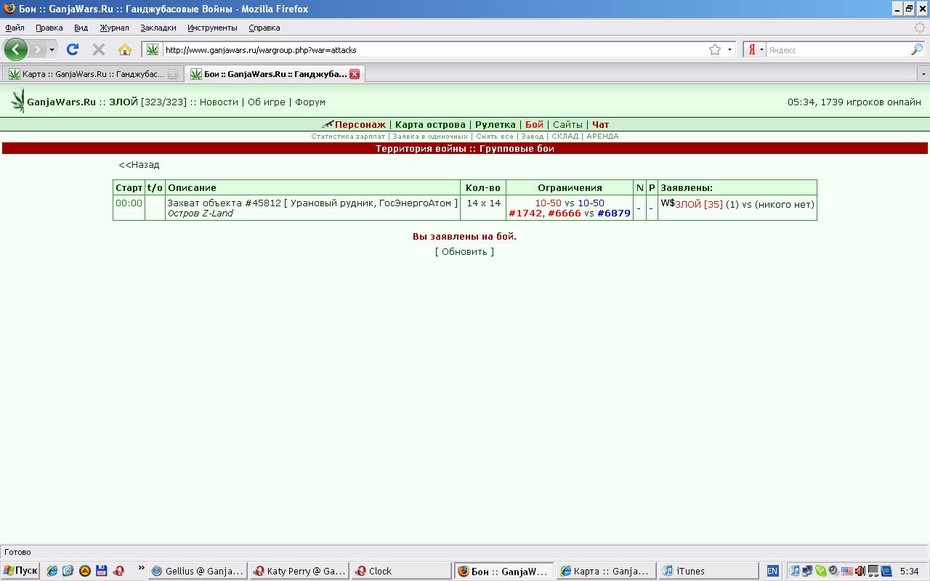Image resolution: width=930 pixels, height=581 pixels.
Task: Open the back/forward history dropdown arrow
Action: [52, 50]
